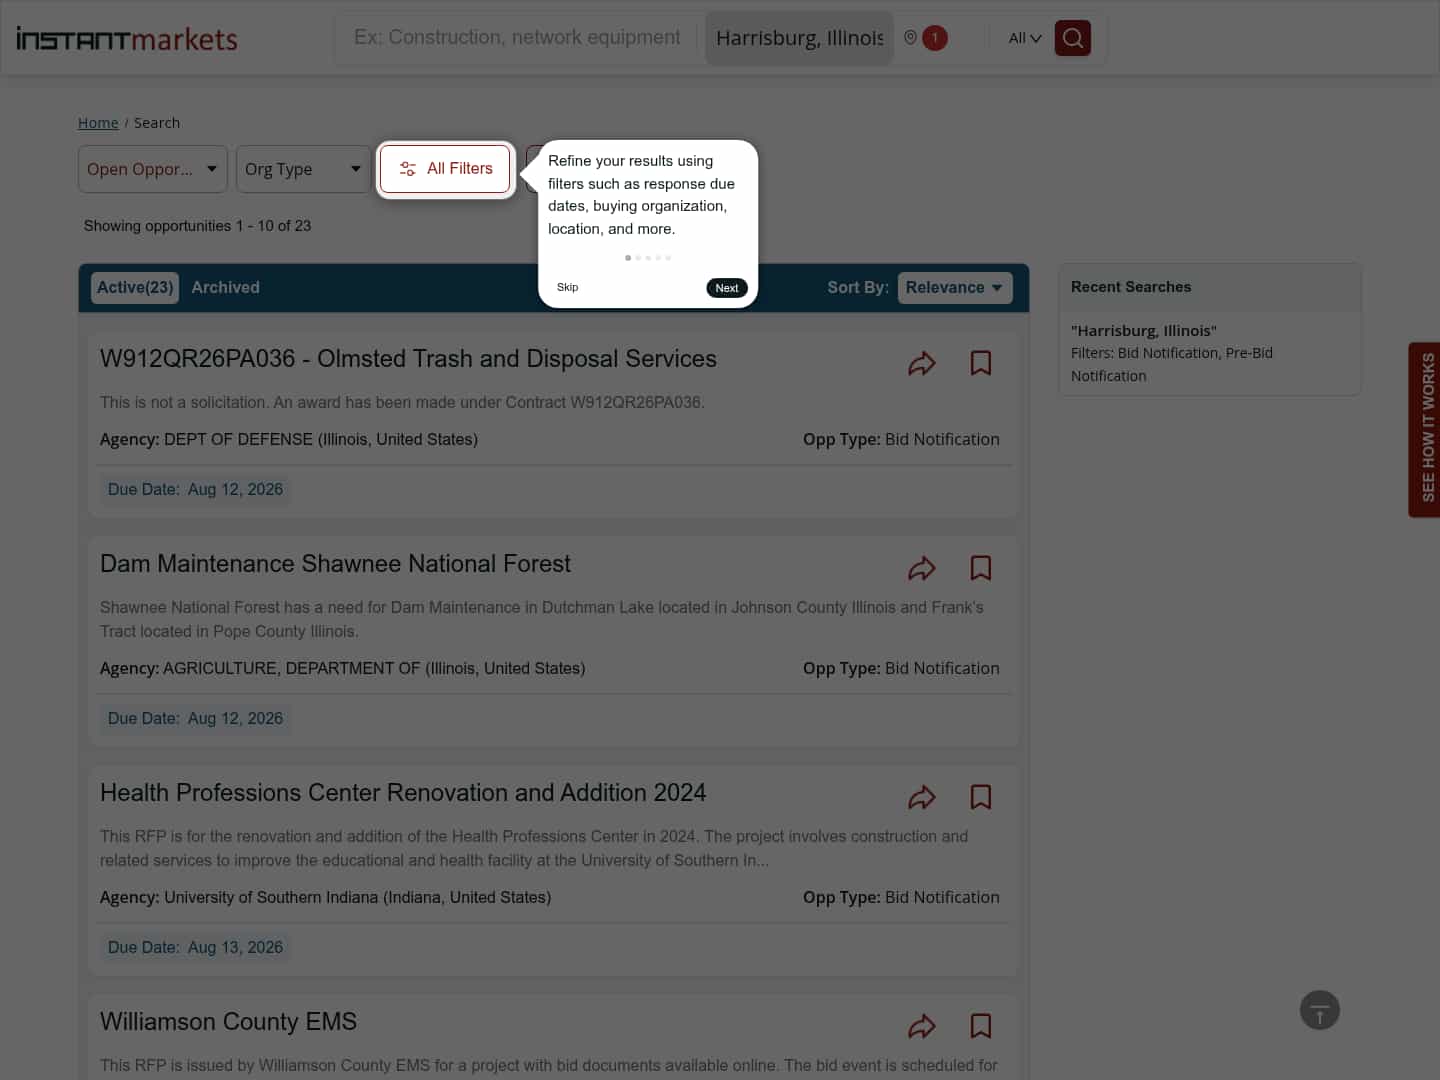Screen dimensions: 1440x1080
Task: Share the Dam Maintenance Shawnee listing
Action: tap(922, 568)
